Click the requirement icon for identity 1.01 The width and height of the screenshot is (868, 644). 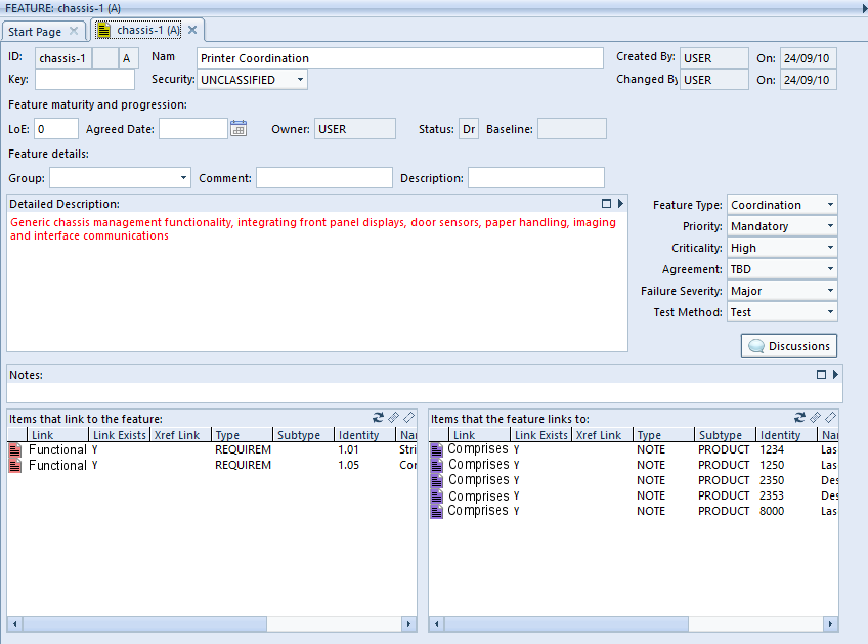[15, 450]
